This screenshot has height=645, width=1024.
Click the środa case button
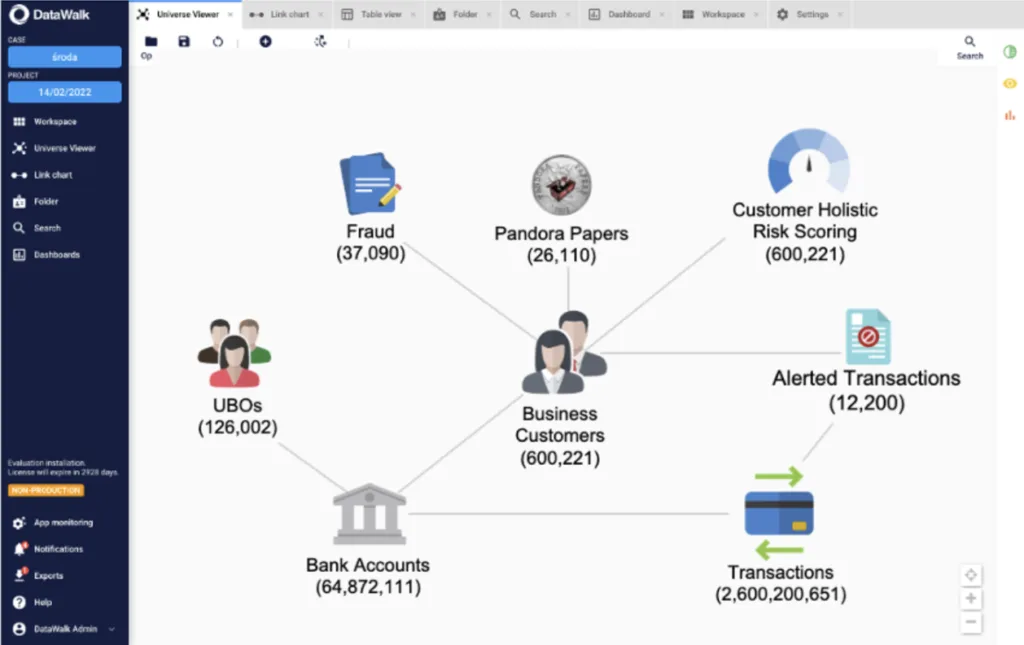pos(65,57)
